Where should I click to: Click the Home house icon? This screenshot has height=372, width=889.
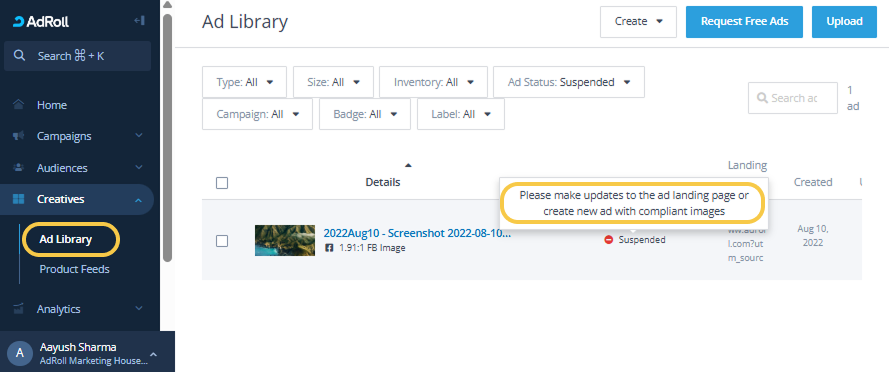click(x=19, y=105)
